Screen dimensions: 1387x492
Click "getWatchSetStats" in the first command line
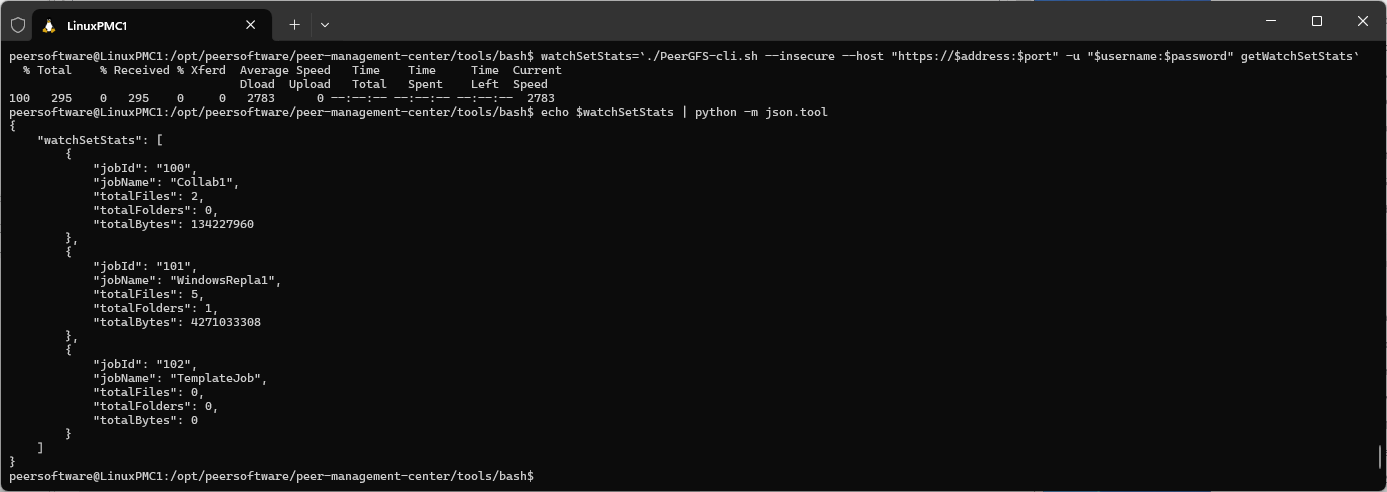[x=1297, y=56]
